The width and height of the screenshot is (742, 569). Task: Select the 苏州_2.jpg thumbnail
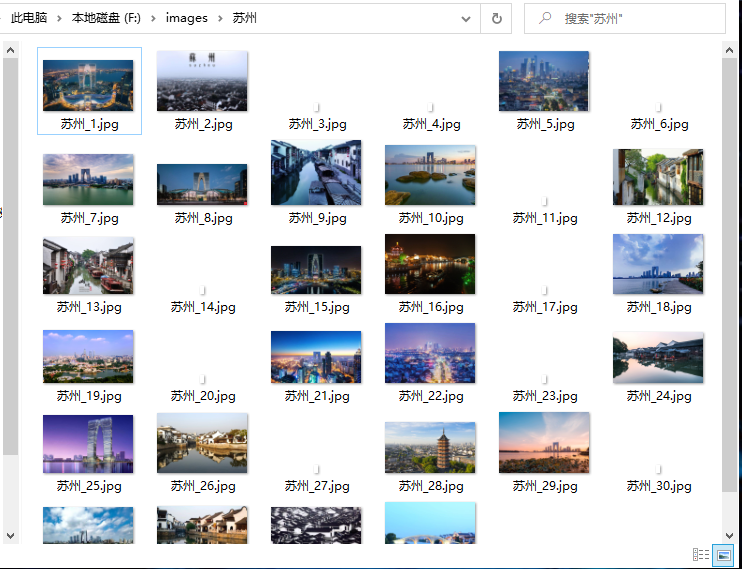coord(202,81)
